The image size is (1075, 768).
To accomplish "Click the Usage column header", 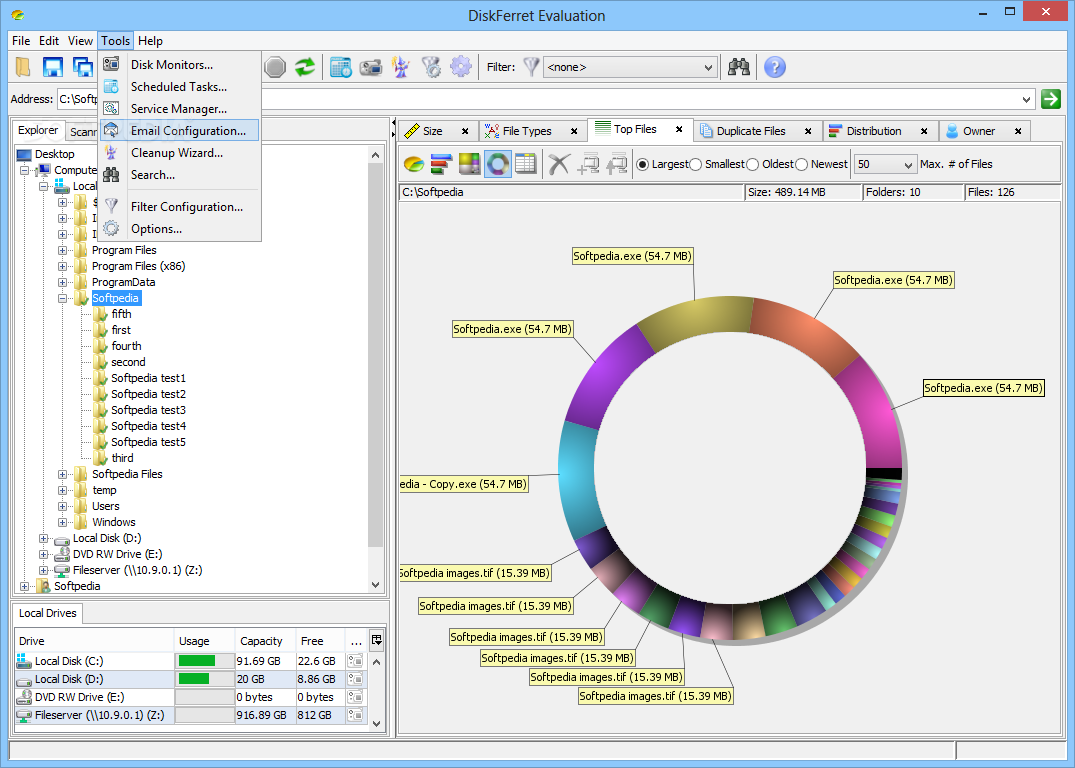I will tap(204, 640).
